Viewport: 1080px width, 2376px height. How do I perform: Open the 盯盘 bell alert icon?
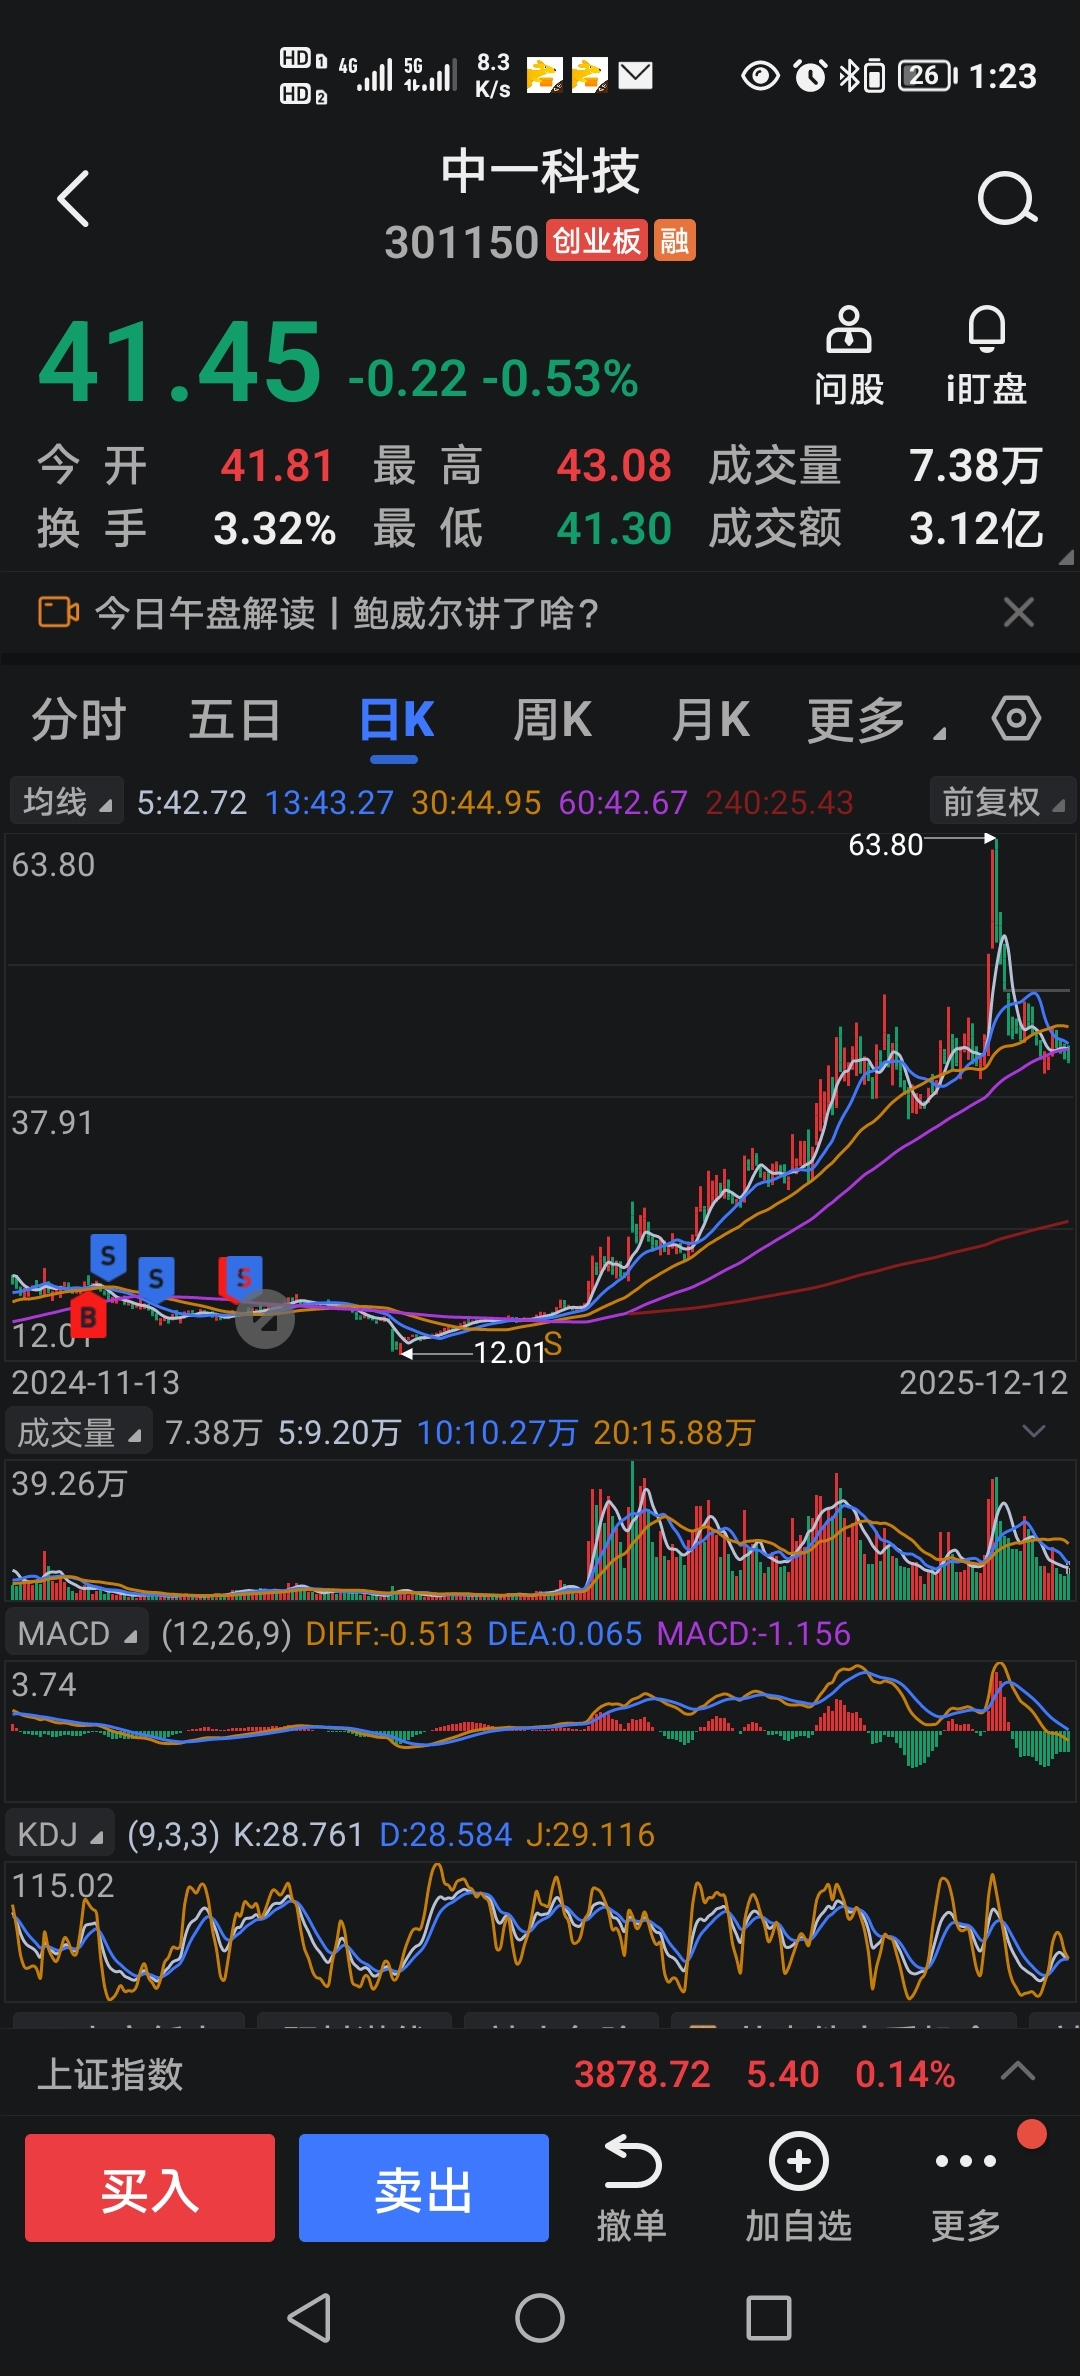click(987, 356)
